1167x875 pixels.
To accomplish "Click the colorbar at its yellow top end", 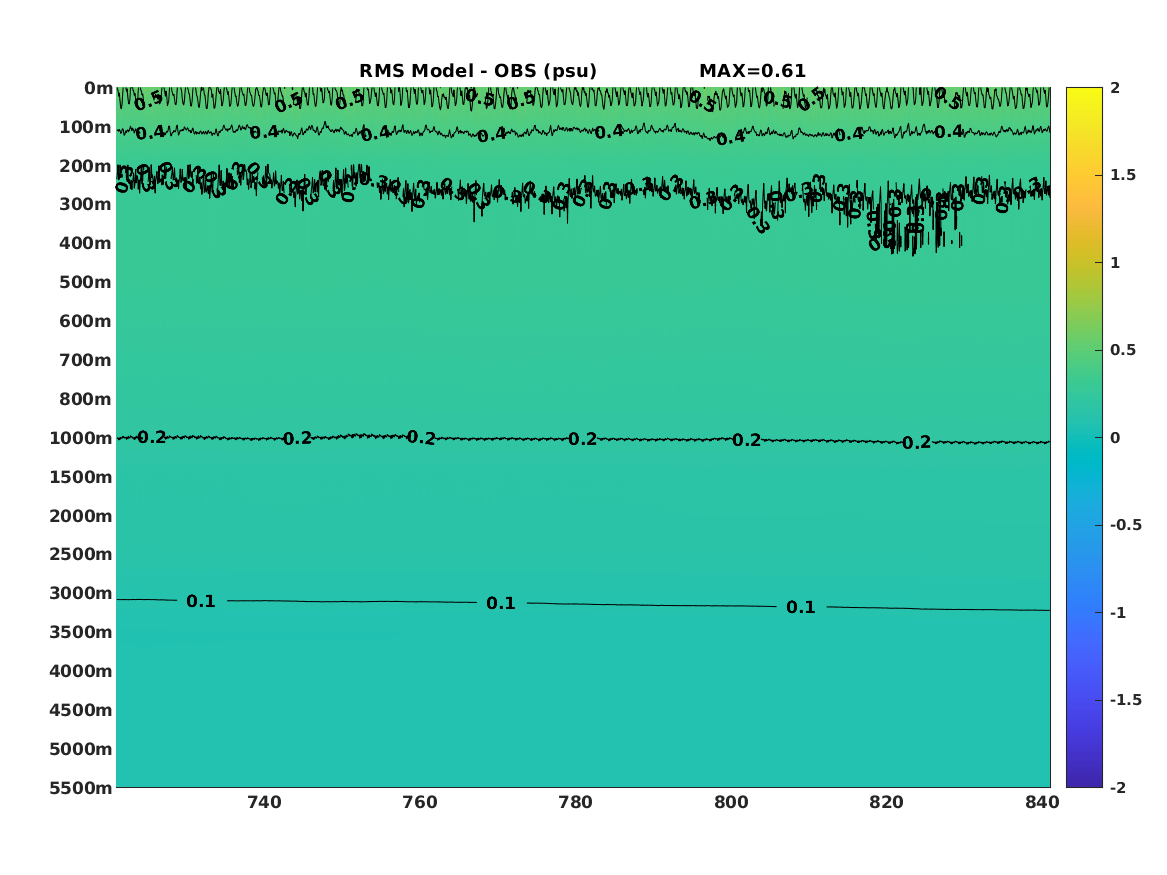I will (x=1084, y=92).
